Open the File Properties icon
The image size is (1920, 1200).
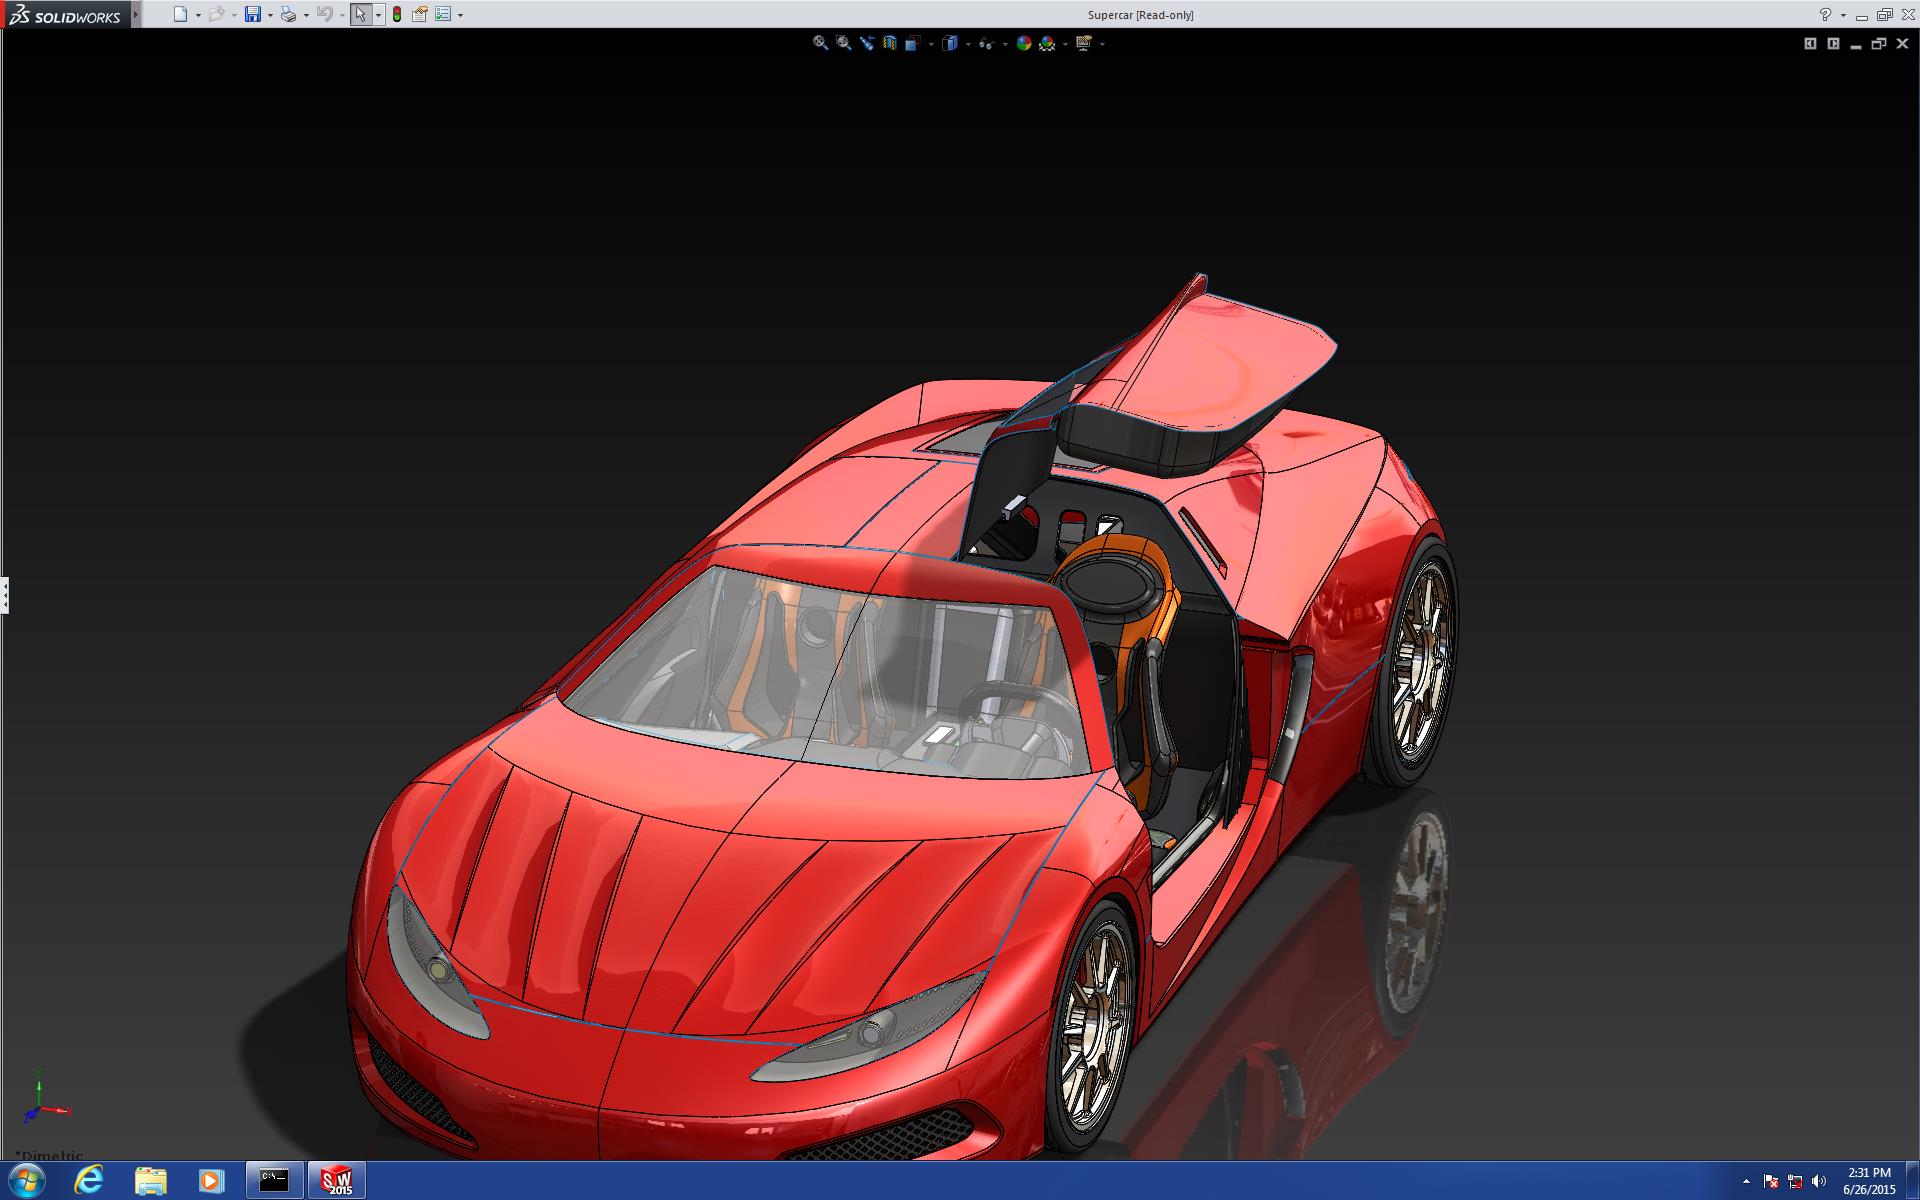[x=420, y=14]
